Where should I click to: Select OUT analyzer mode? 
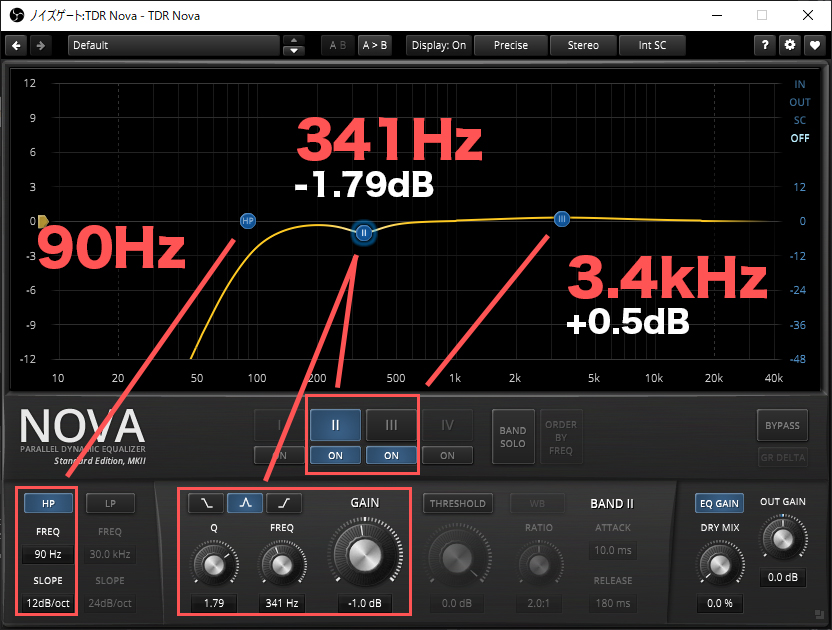tap(800, 102)
